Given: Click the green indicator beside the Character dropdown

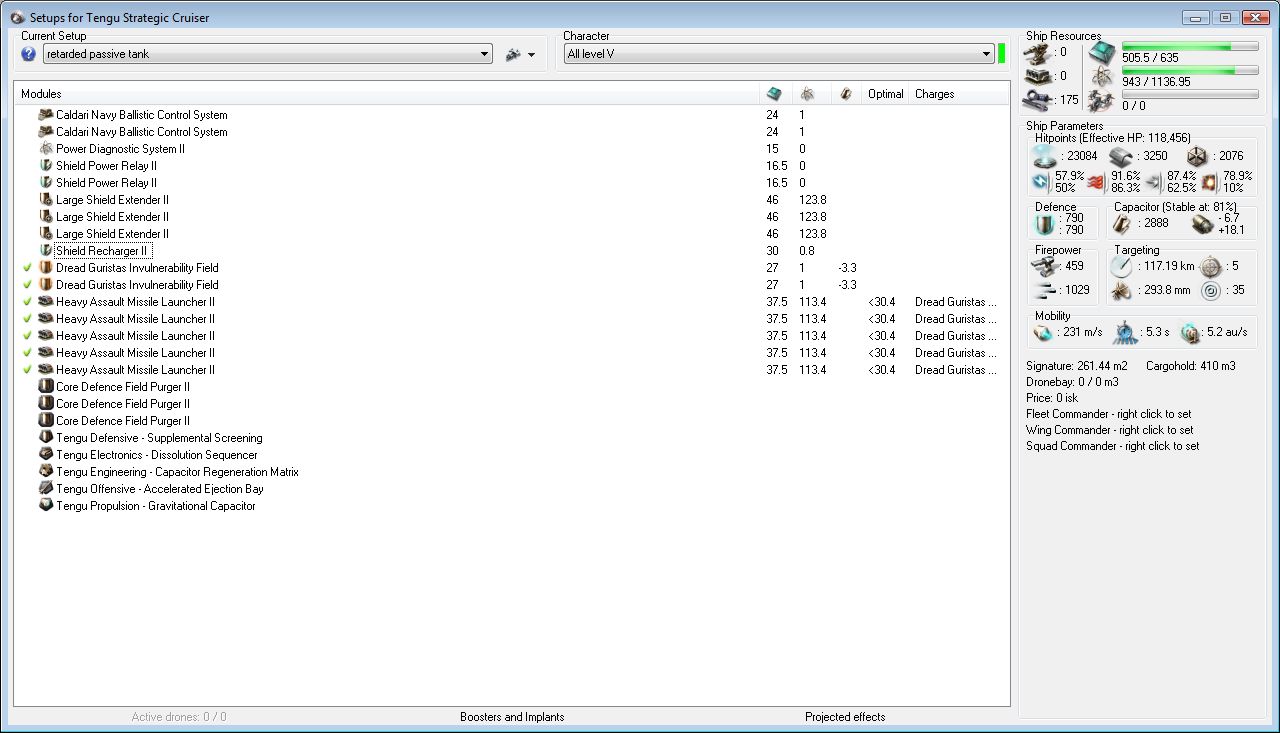Looking at the screenshot, I should pos(1002,54).
